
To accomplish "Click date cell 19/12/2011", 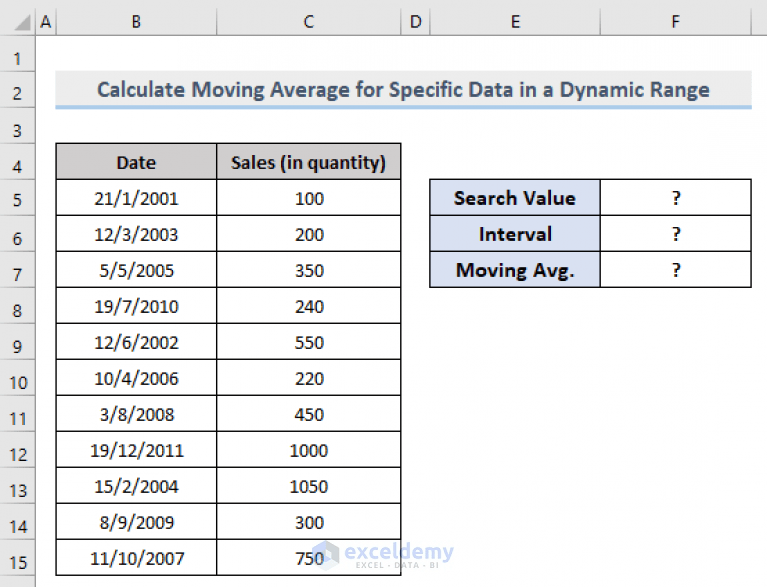I will (x=136, y=450).
